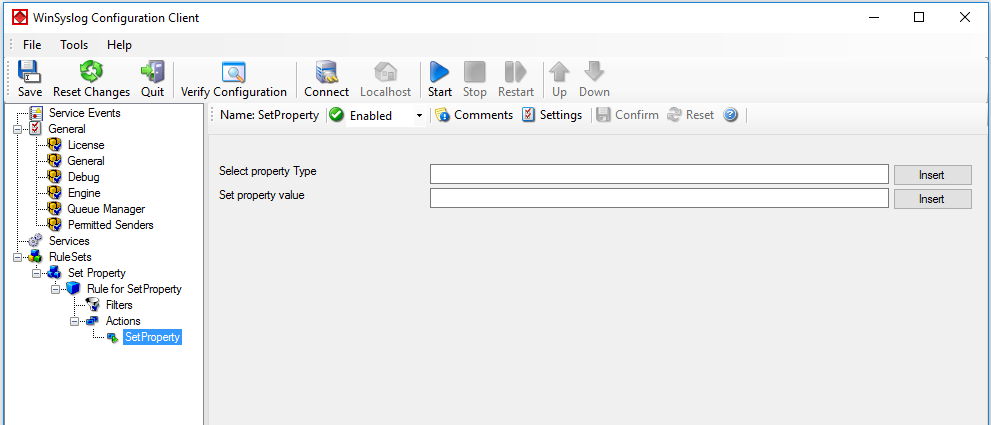This screenshot has width=991, height=425.
Task: Click the Down arrow toolbar icon
Action: click(594, 71)
